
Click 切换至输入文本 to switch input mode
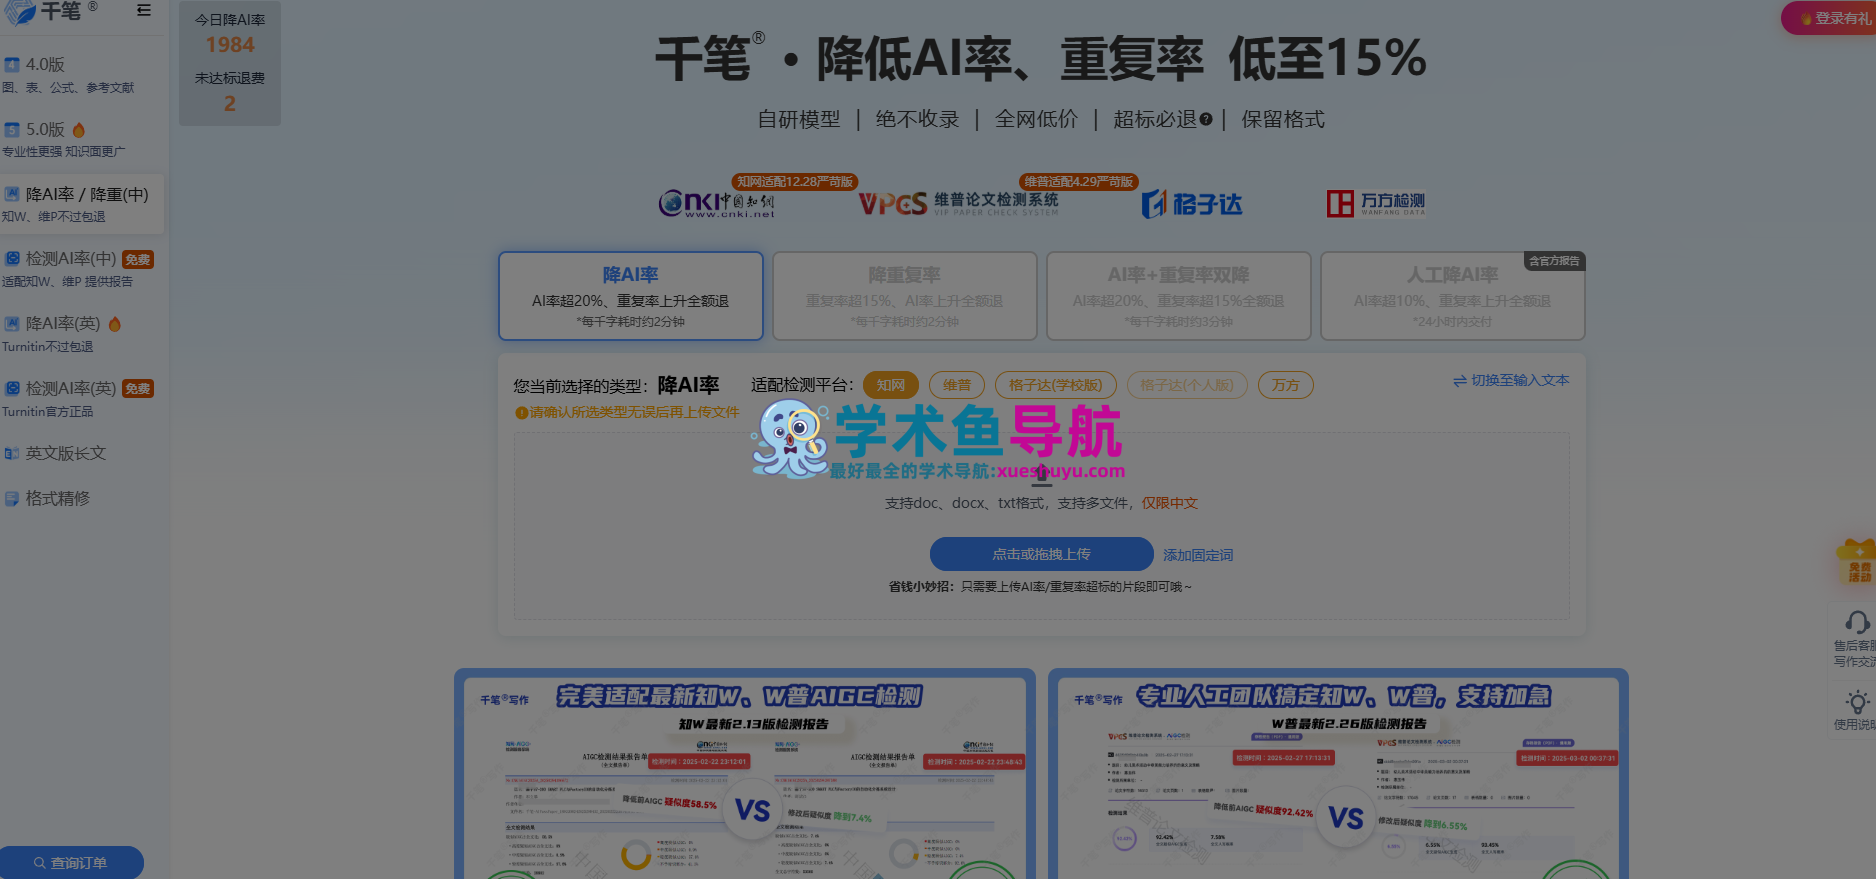tap(1511, 381)
